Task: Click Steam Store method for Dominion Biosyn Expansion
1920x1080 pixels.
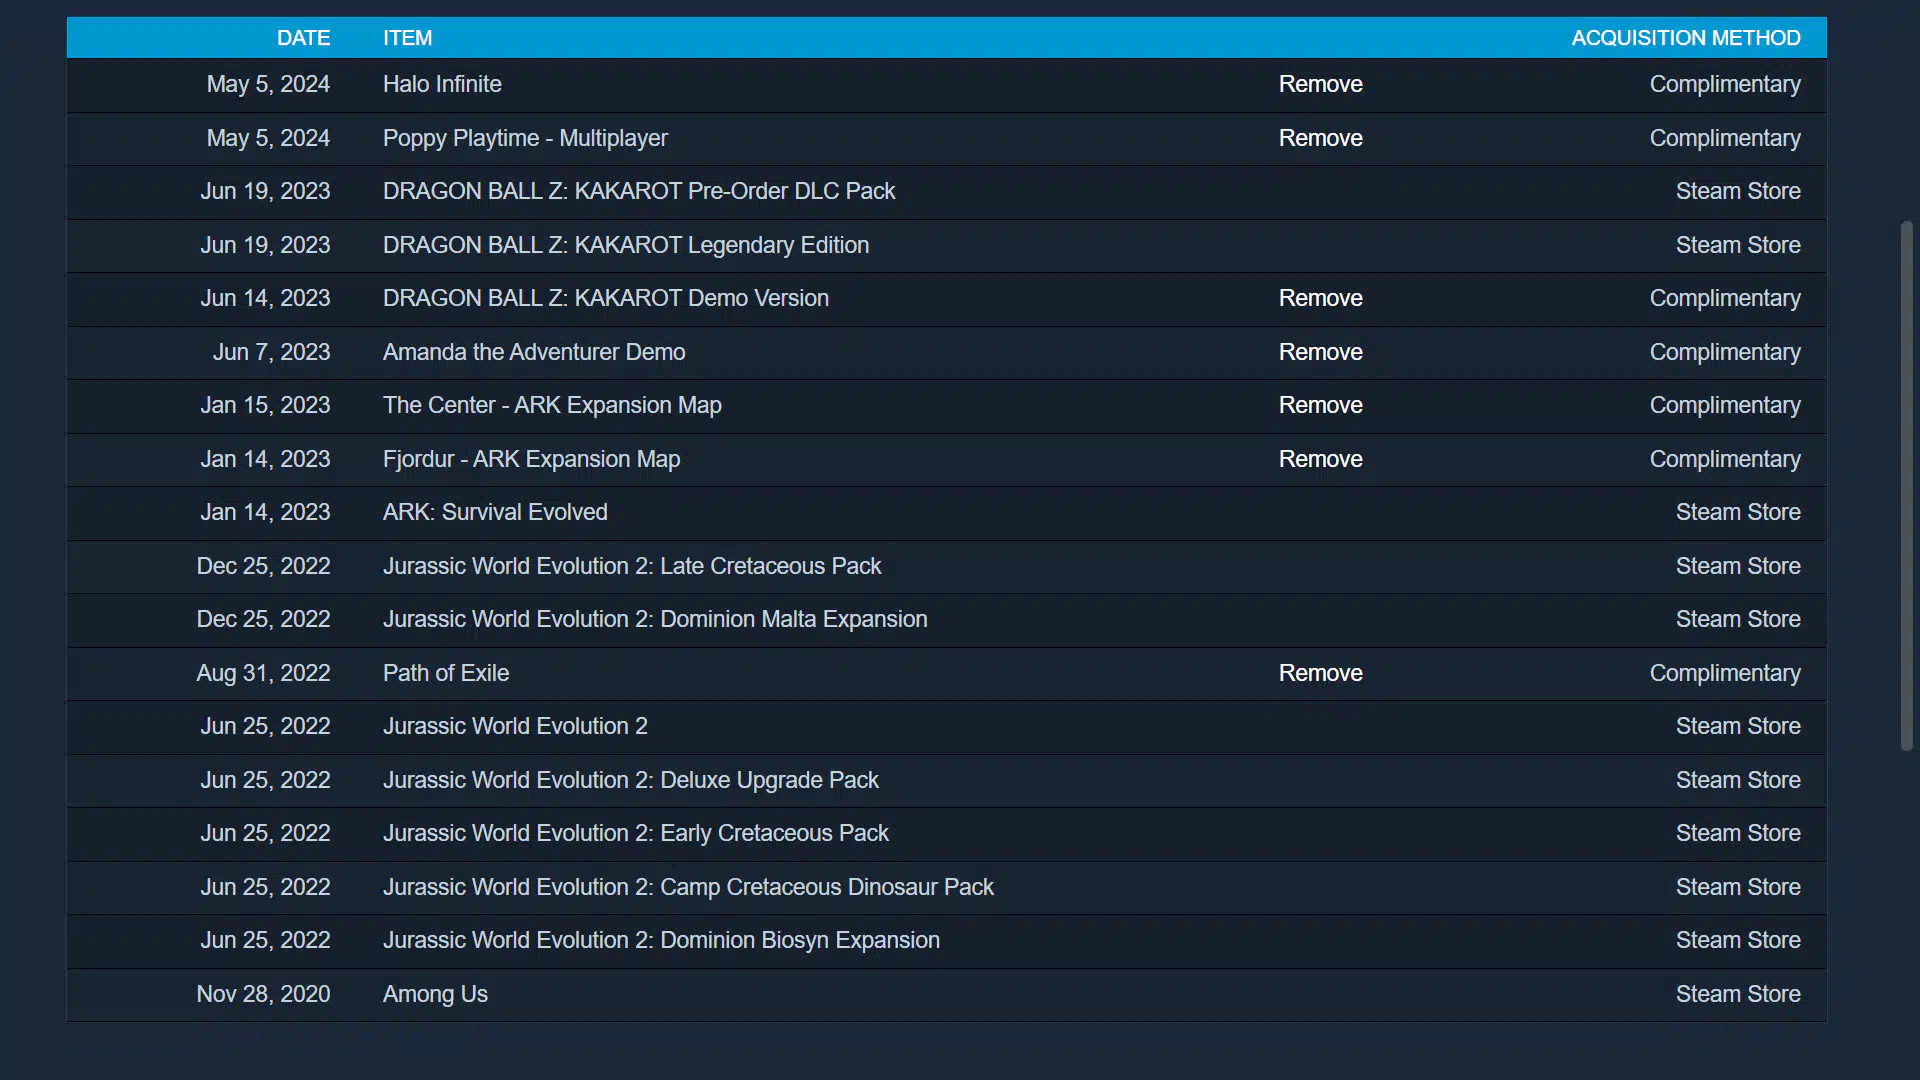Action: click(x=1738, y=940)
